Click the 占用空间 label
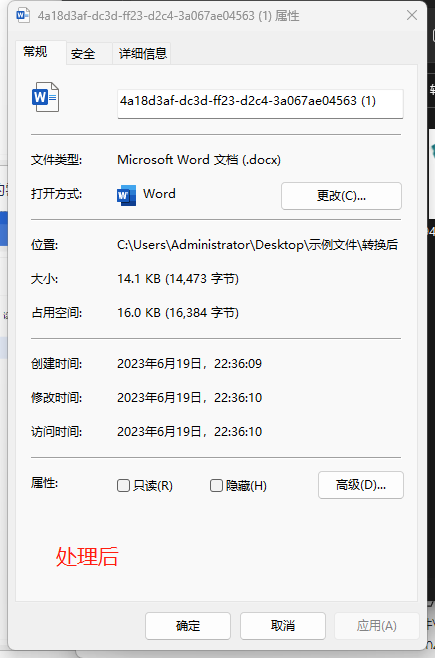435x658 pixels. coord(56,313)
